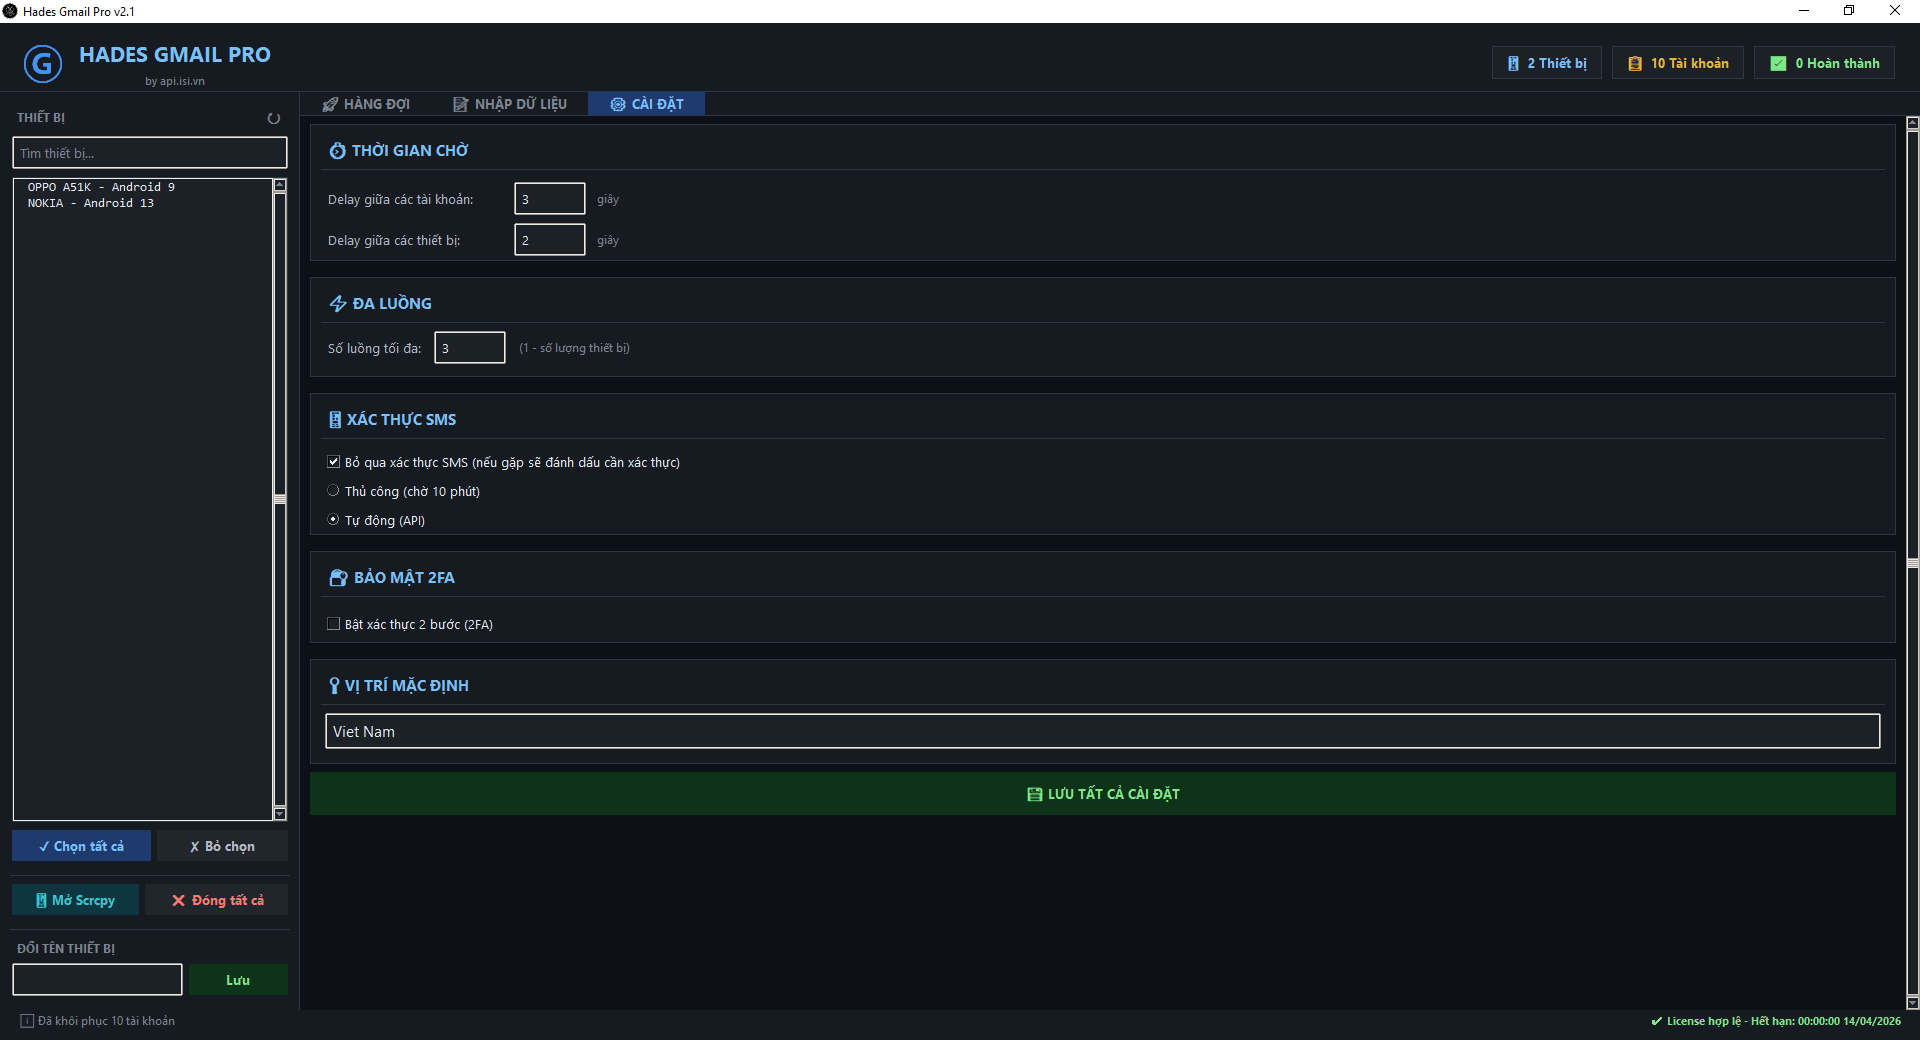Select the Tự động (API) radio option
The image size is (1920, 1040).
click(x=334, y=520)
